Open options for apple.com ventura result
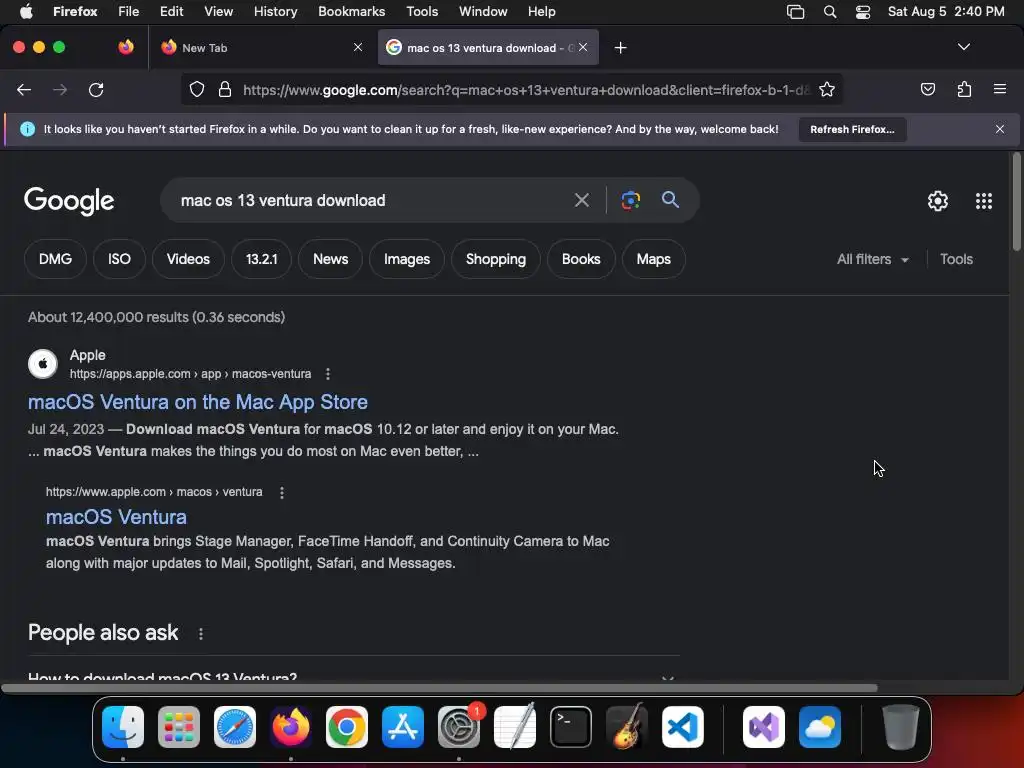Image resolution: width=1024 pixels, height=768 pixels. point(281,492)
